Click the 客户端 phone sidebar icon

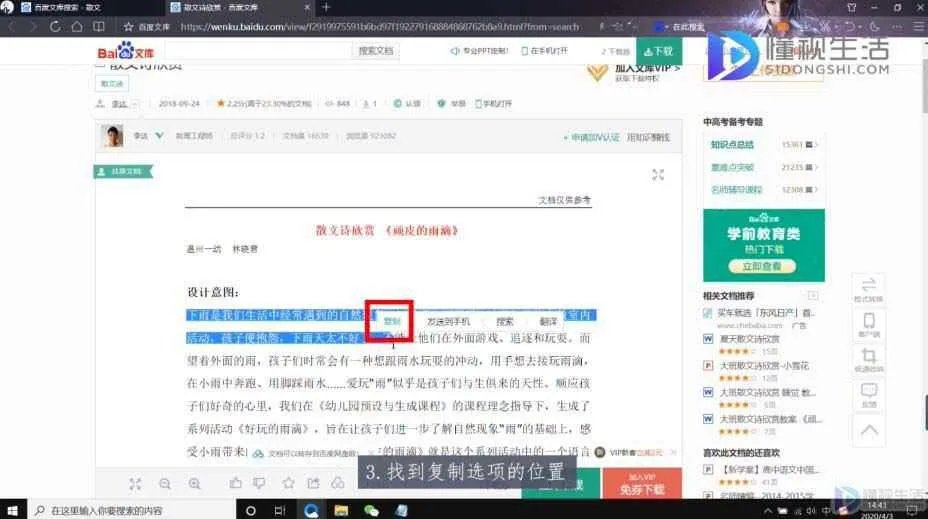click(868, 325)
